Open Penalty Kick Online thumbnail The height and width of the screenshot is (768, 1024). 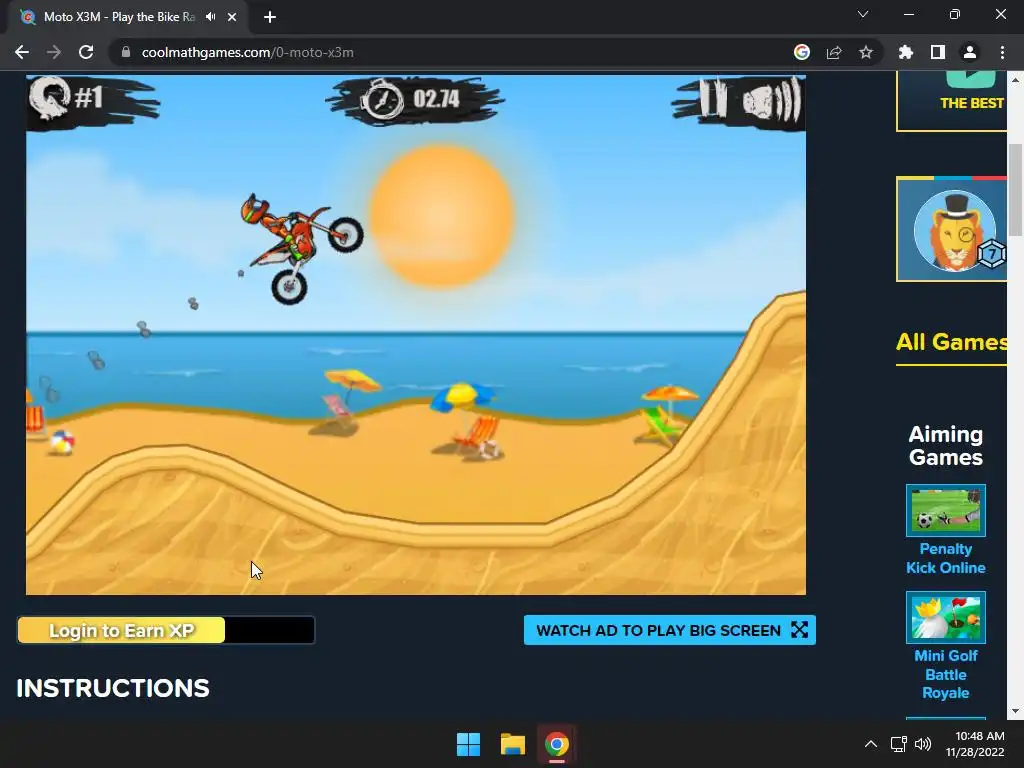point(946,510)
